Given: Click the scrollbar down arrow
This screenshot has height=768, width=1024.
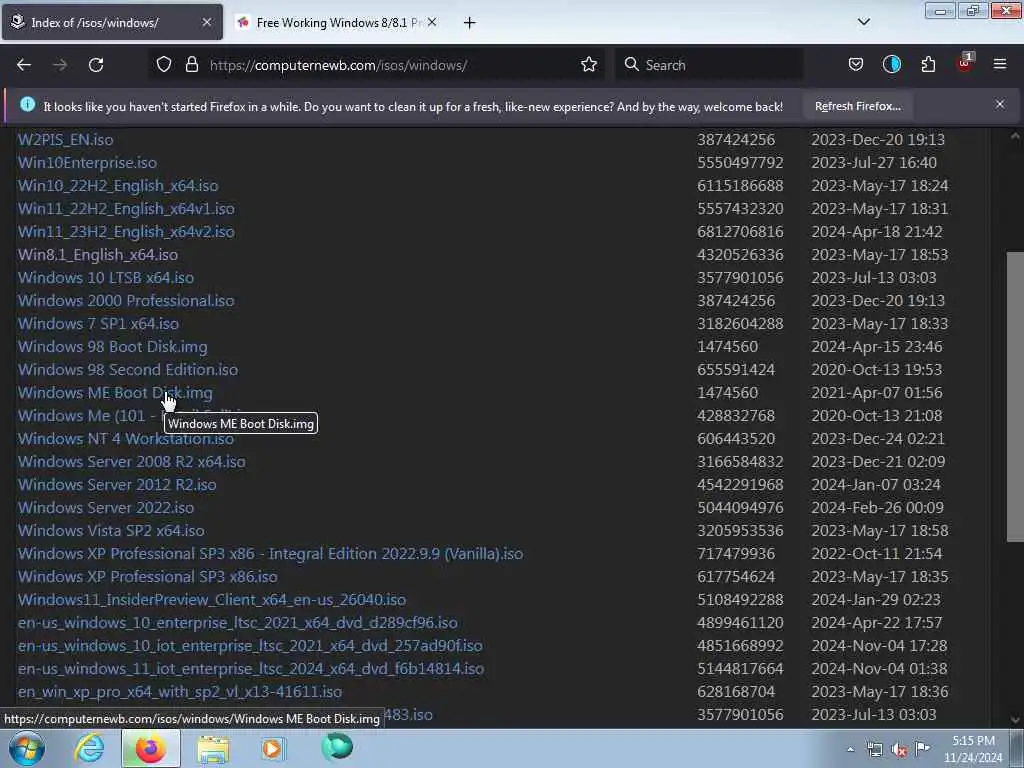Looking at the screenshot, I should coord(1015,720).
